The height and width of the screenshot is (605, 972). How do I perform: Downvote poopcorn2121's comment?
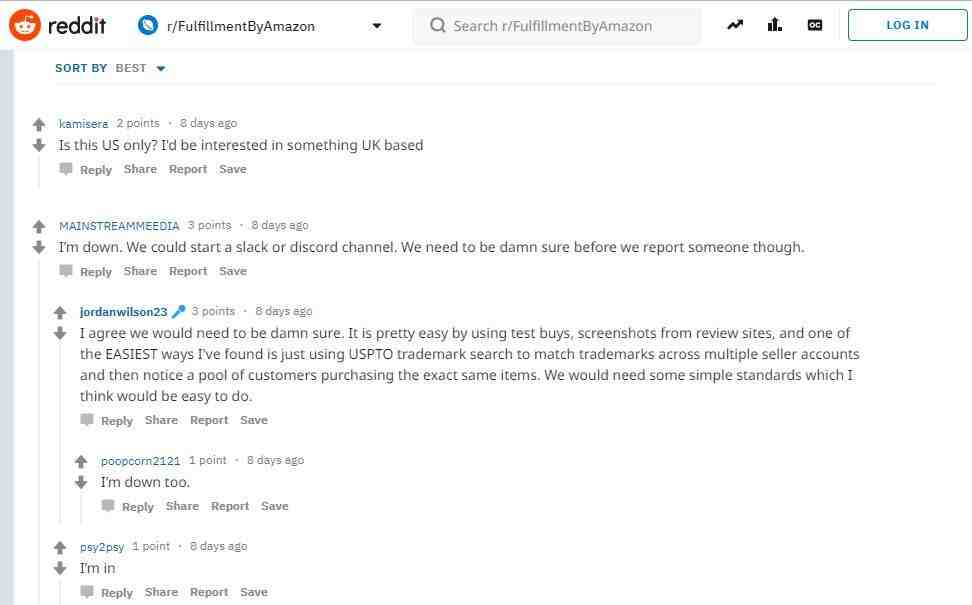[81, 482]
